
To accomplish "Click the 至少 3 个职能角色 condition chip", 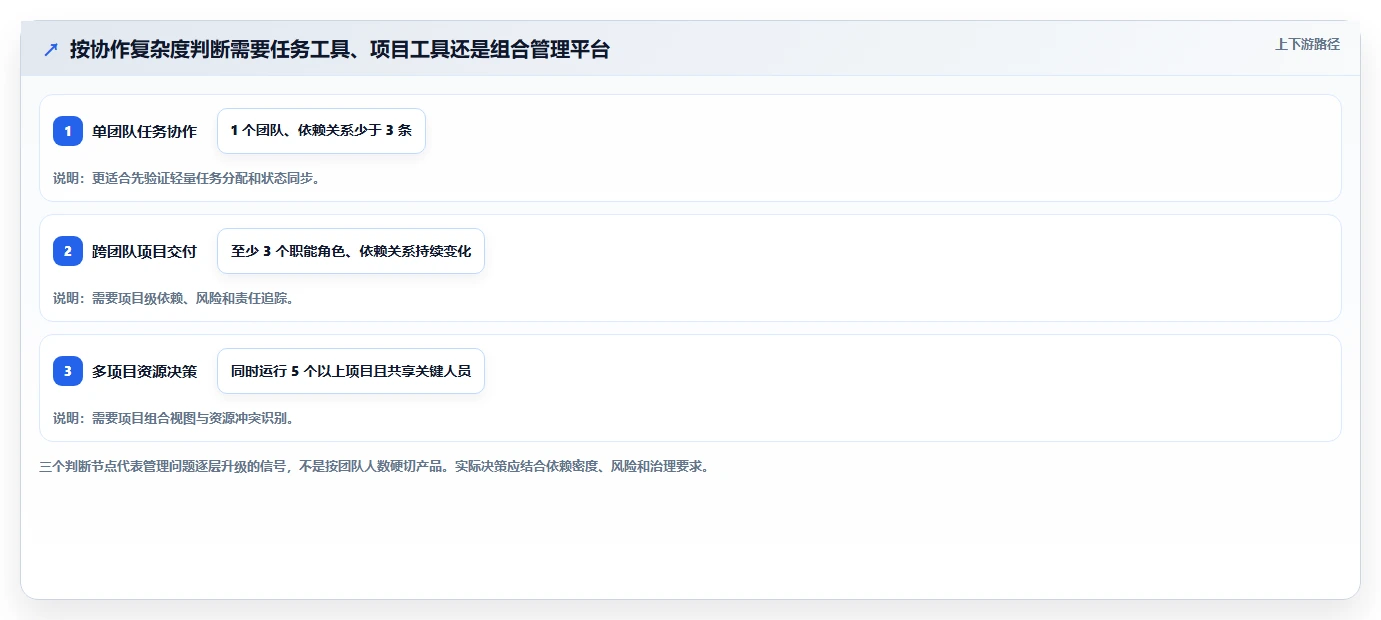I will pyautogui.click(x=351, y=251).
